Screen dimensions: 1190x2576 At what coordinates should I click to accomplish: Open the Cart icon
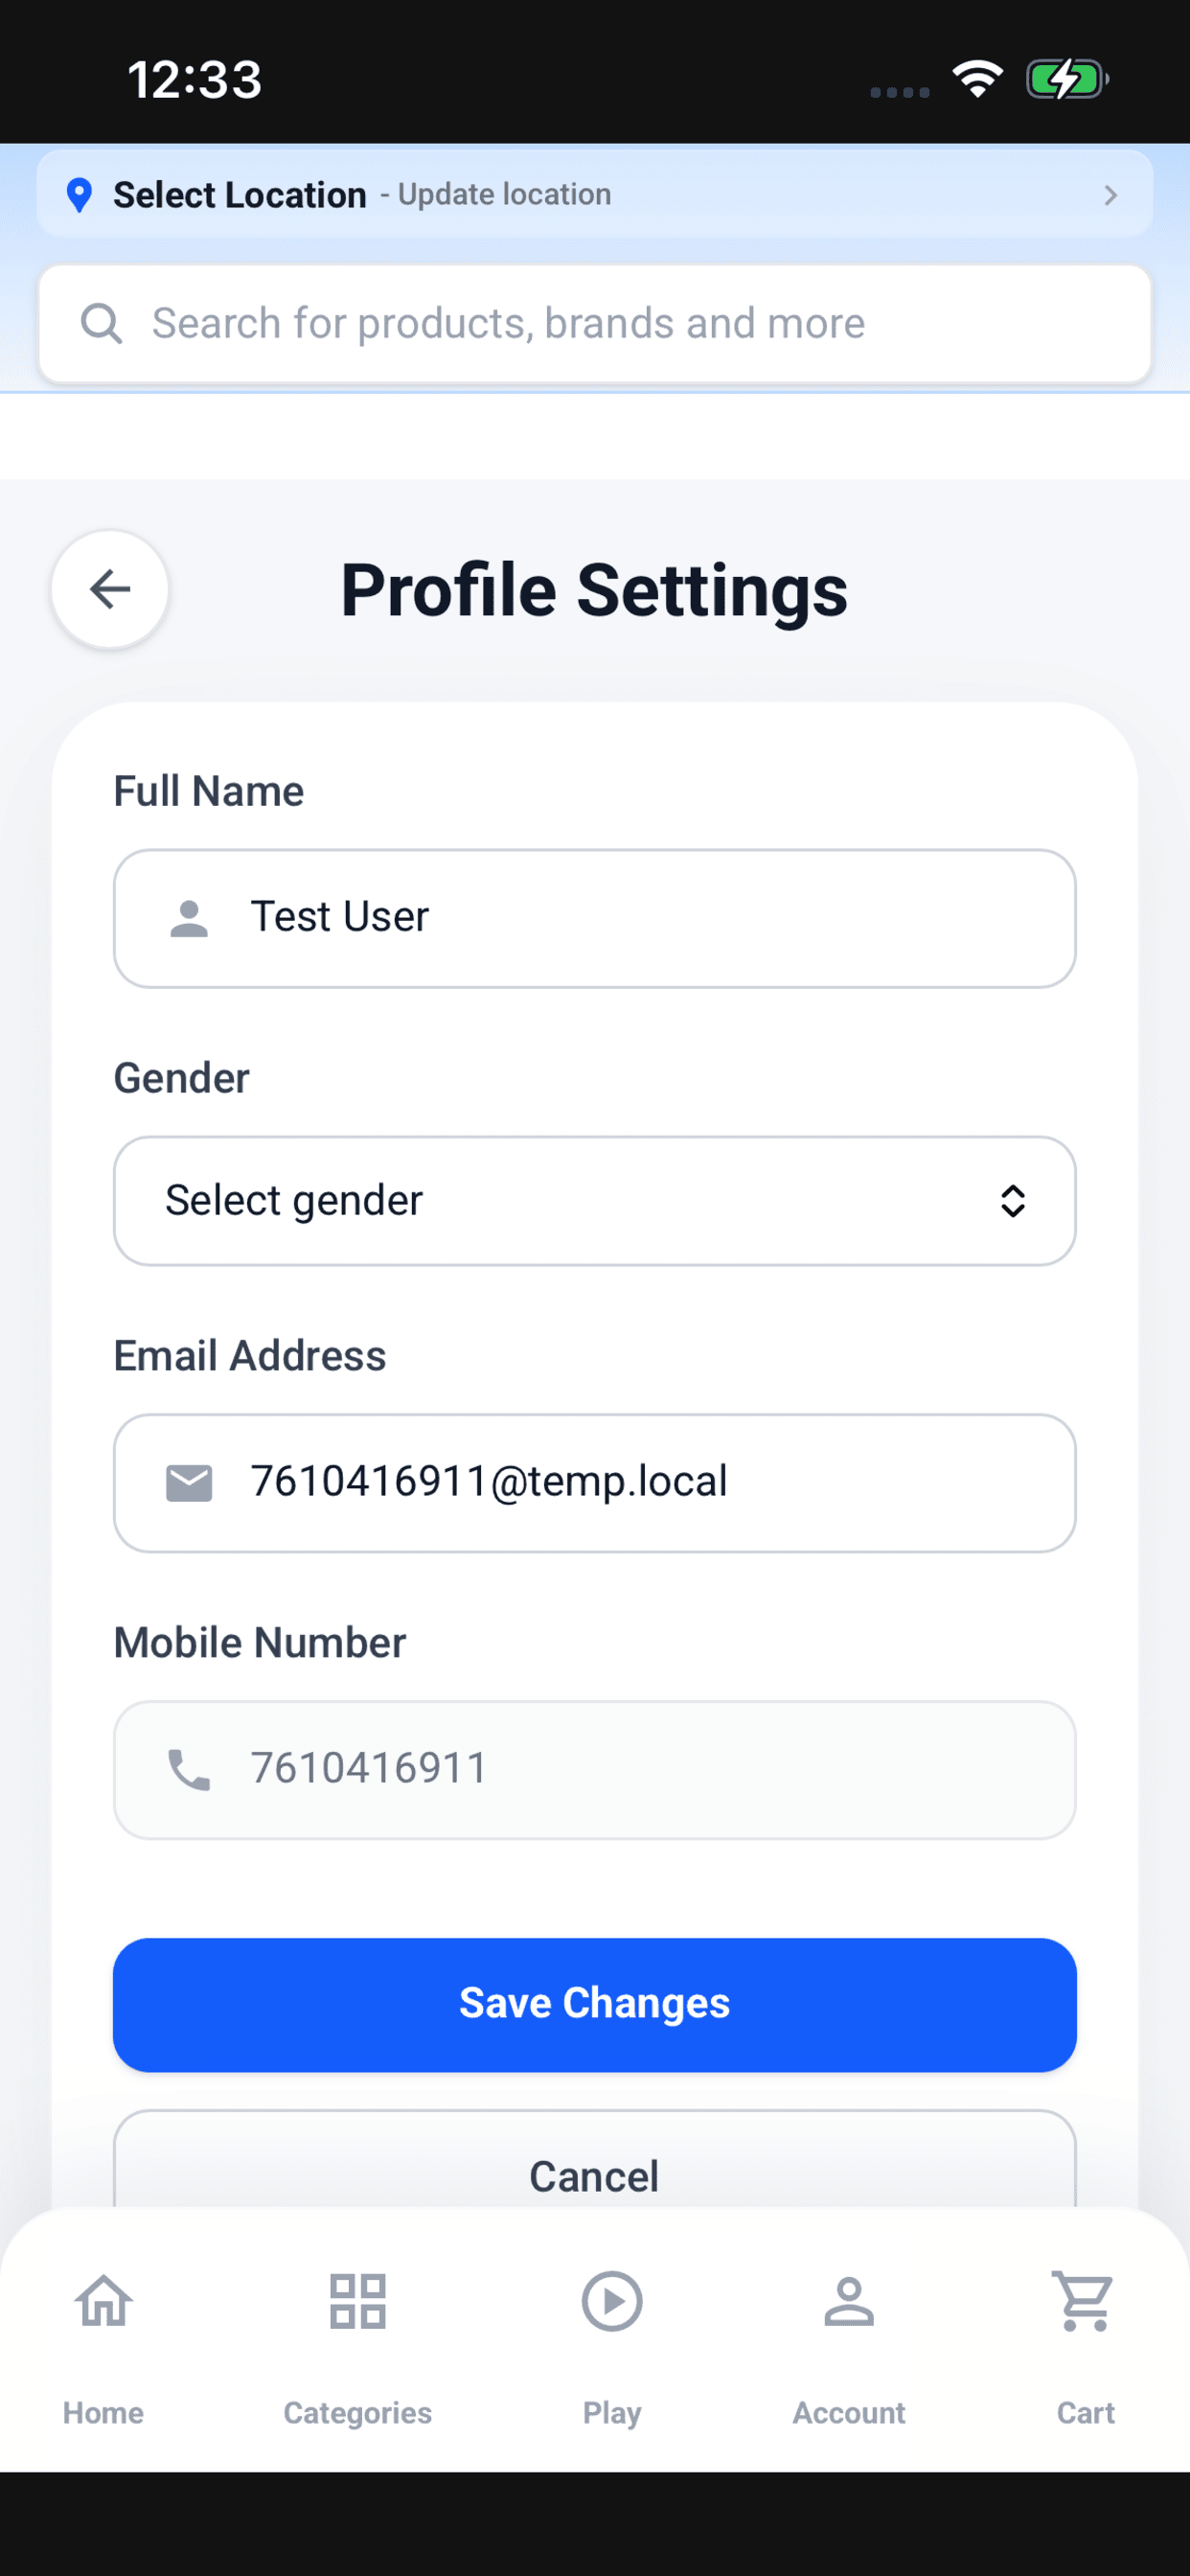click(1084, 2300)
